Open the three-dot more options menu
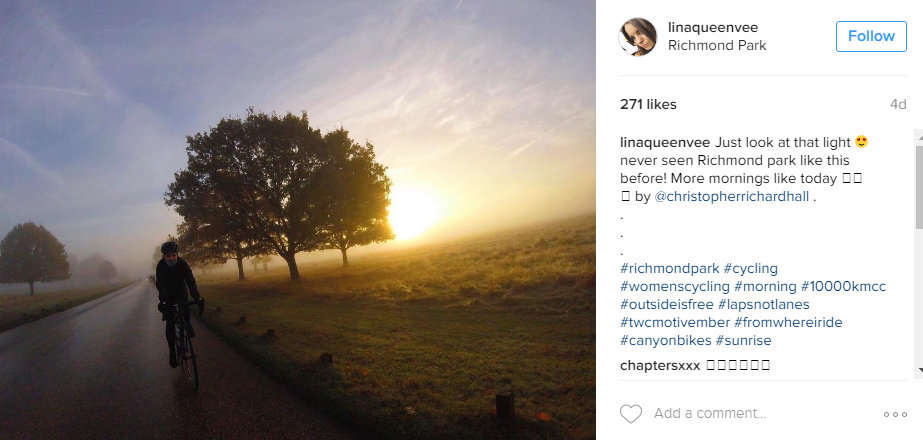Viewport: 923px width, 440px height. (x=895, y=414)
